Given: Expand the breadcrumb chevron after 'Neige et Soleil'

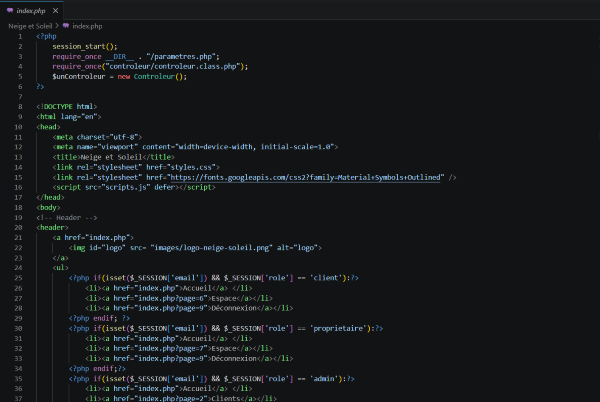Looking at the screenshot, I should click(x=57, y=26).
